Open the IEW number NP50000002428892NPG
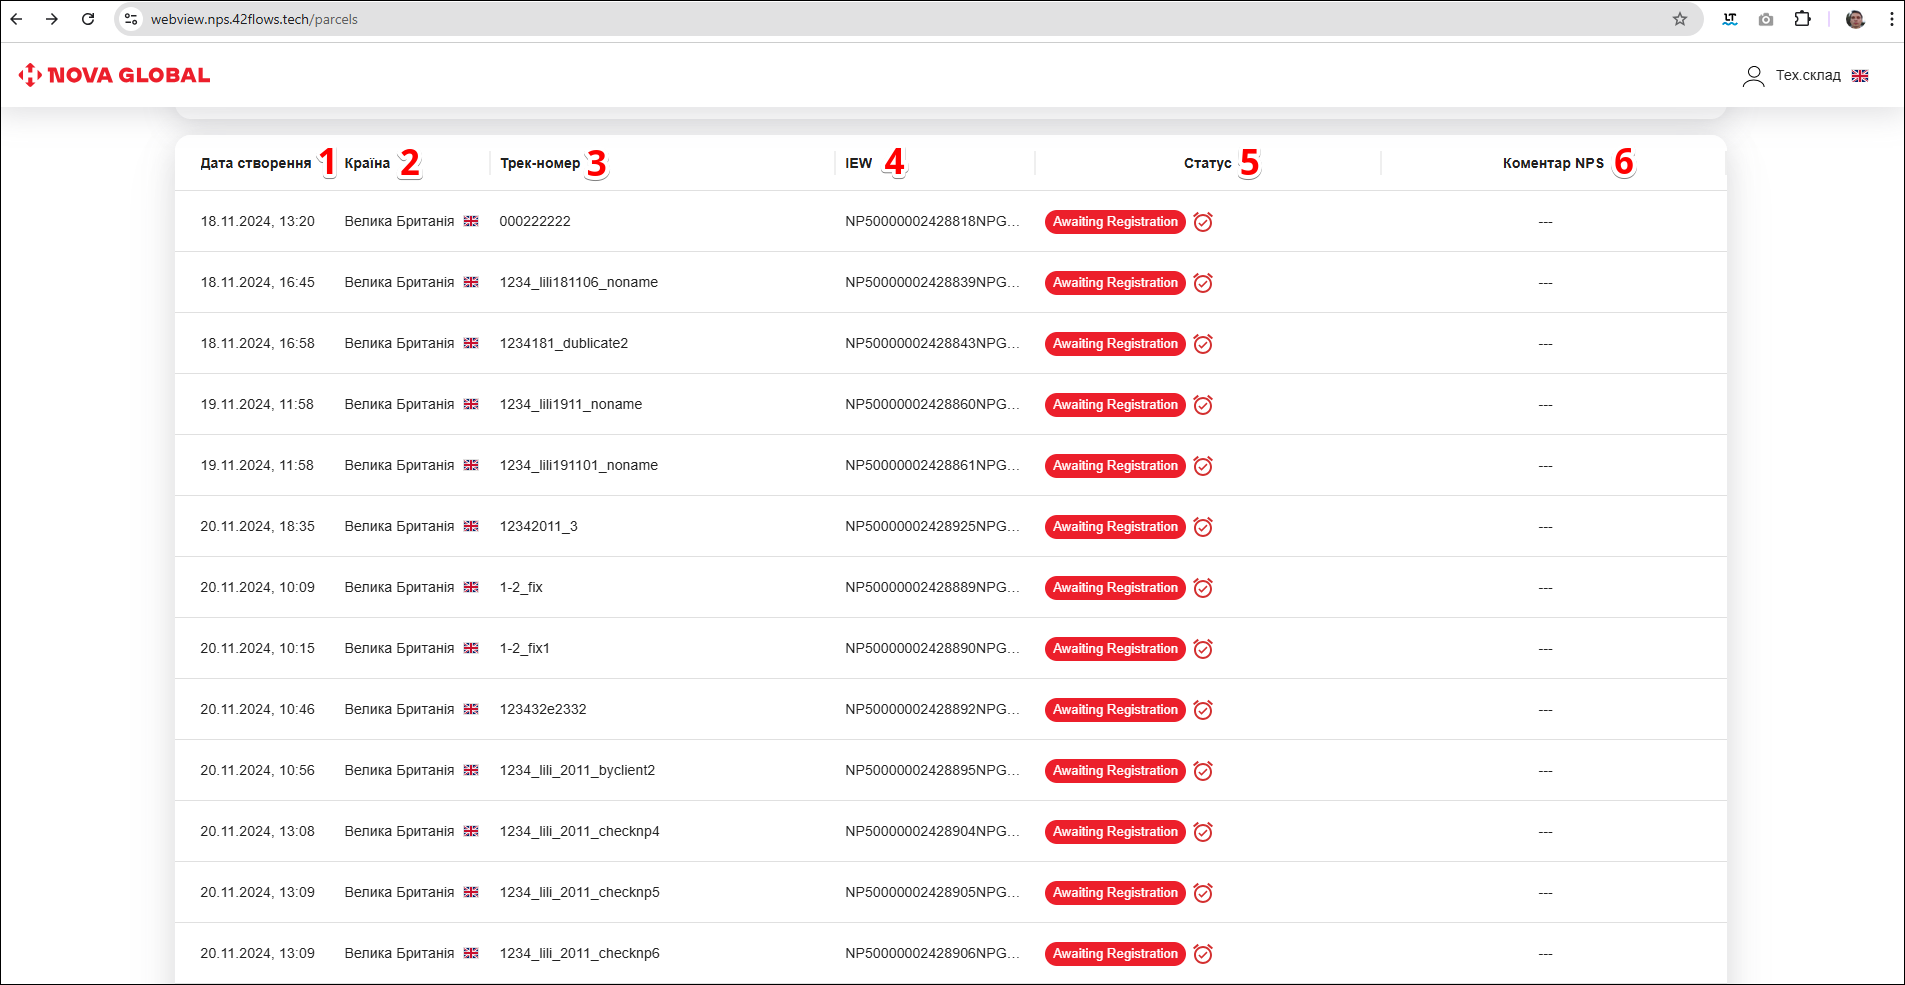Viewport: 1905px width, 985px height. click(x=931, y=710)
